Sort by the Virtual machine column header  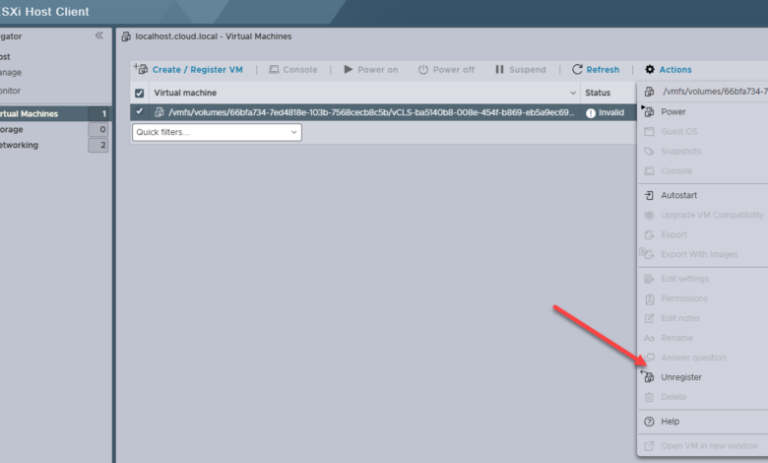coord(185,93)
